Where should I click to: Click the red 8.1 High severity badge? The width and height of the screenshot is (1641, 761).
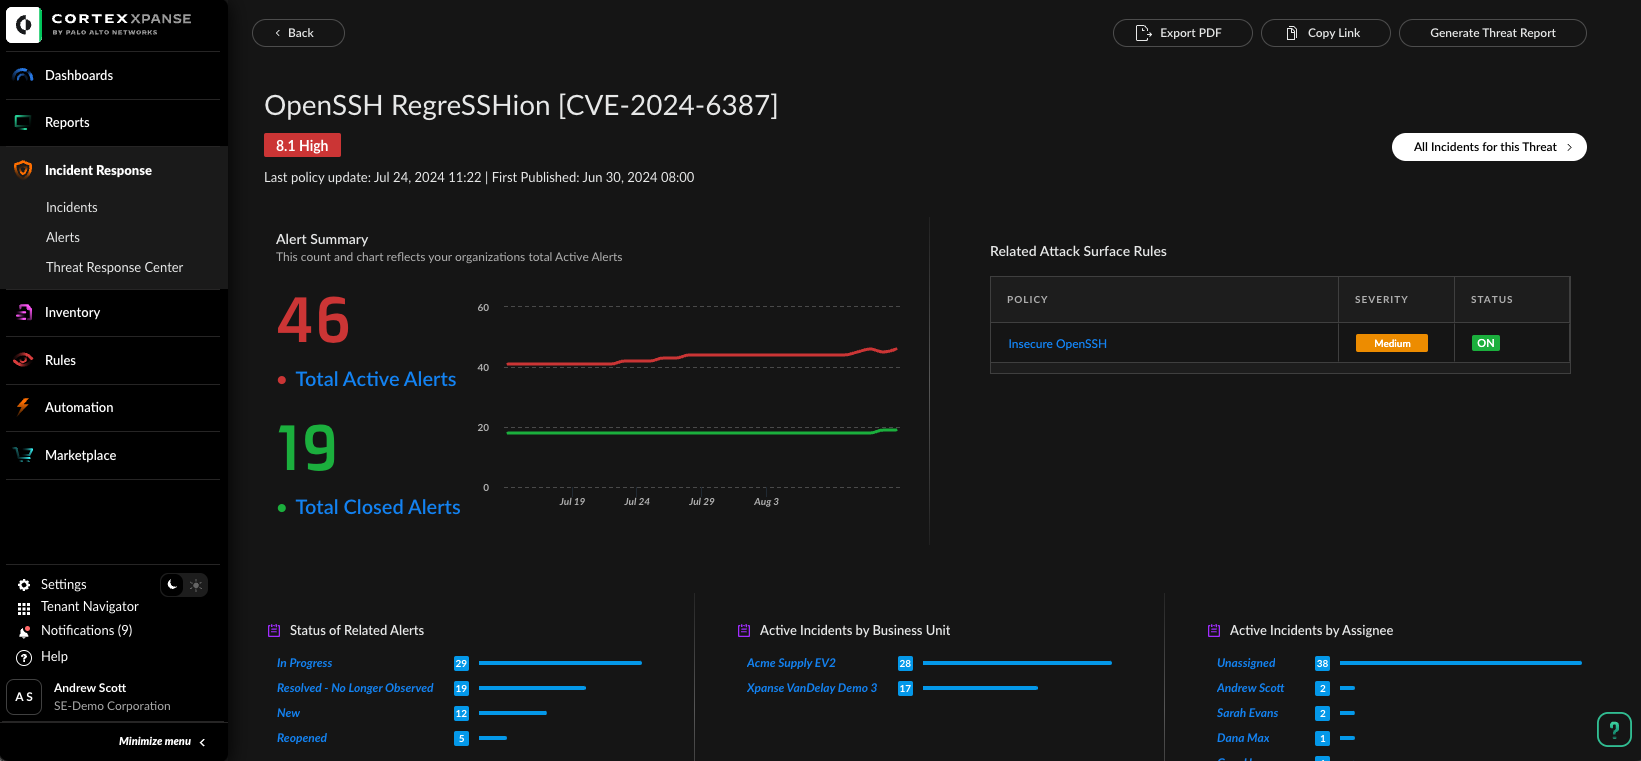pyautogui.click(x=302, y=145)
